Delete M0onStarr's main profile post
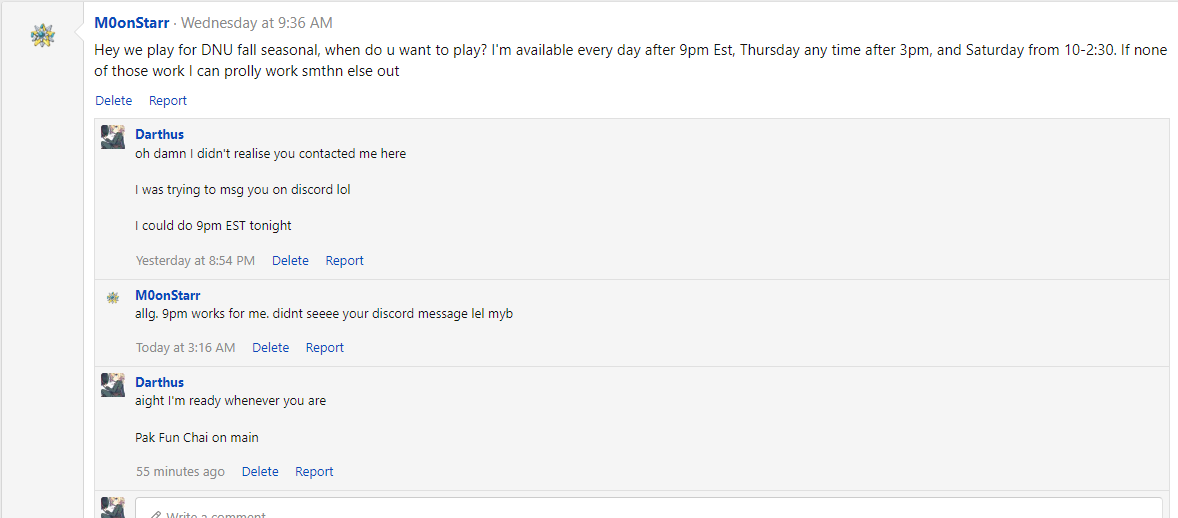The height and width of the screenshot is (518, 1178). (114, 100)
